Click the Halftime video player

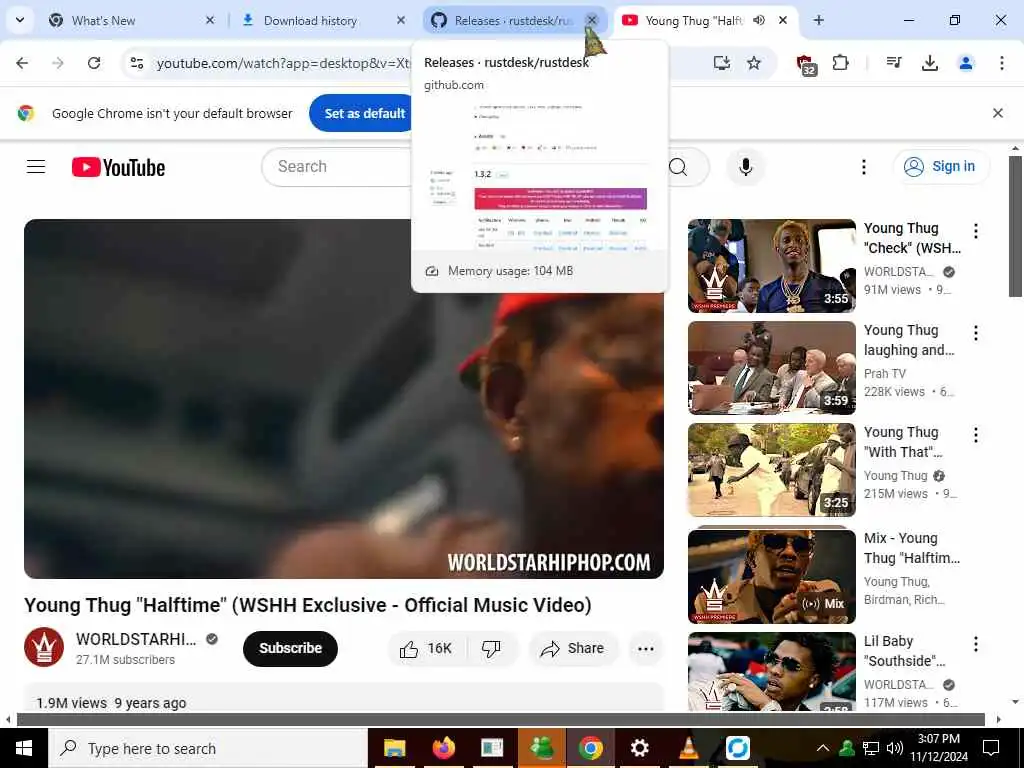(x=344, y=398)
